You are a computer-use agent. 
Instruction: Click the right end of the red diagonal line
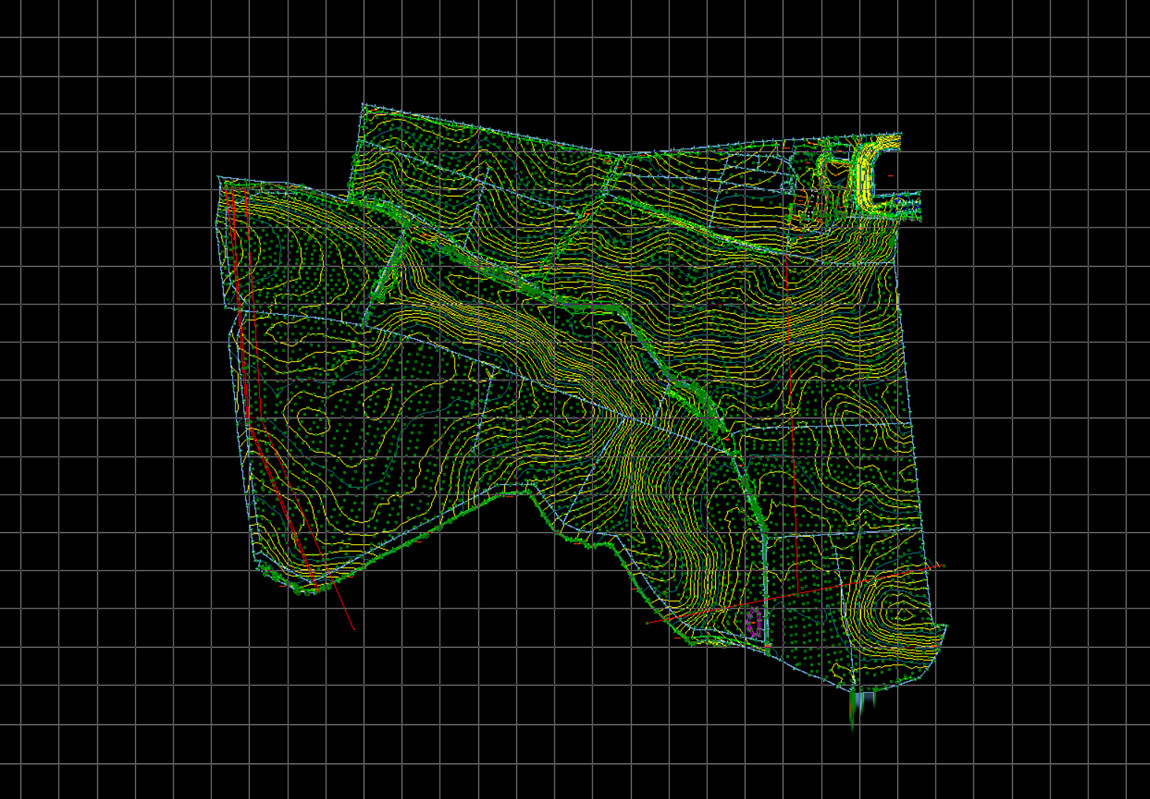(x=942, y=566)
